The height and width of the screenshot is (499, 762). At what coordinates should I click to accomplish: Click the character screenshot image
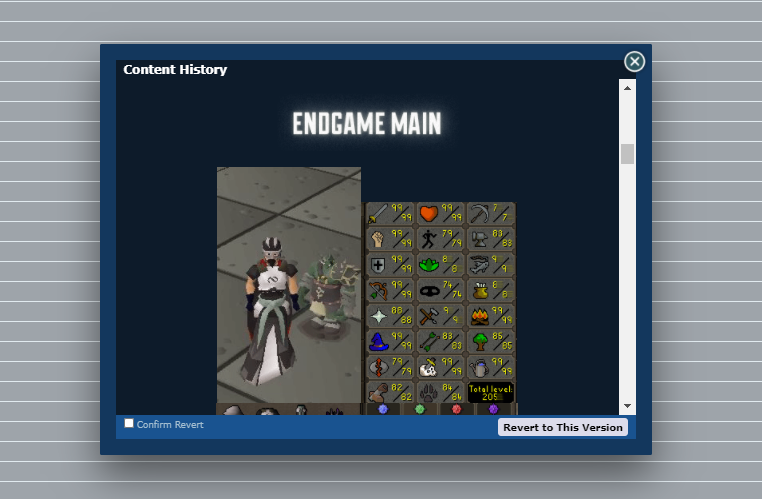(289, 285)
